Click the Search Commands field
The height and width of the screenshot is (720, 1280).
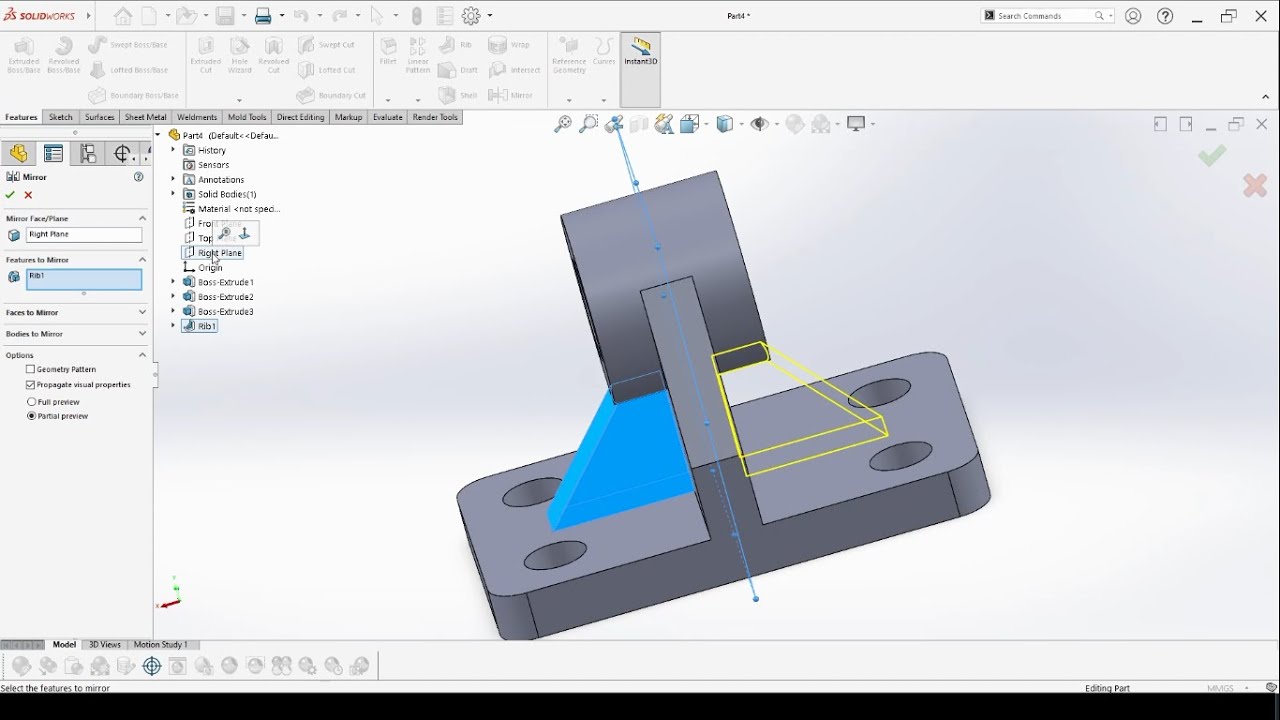coord(1048,16)
